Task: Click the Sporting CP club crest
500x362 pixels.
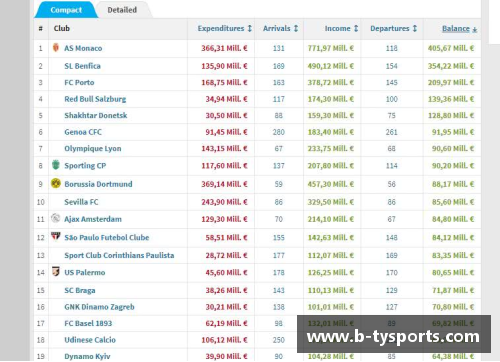Action: point(56,165)
